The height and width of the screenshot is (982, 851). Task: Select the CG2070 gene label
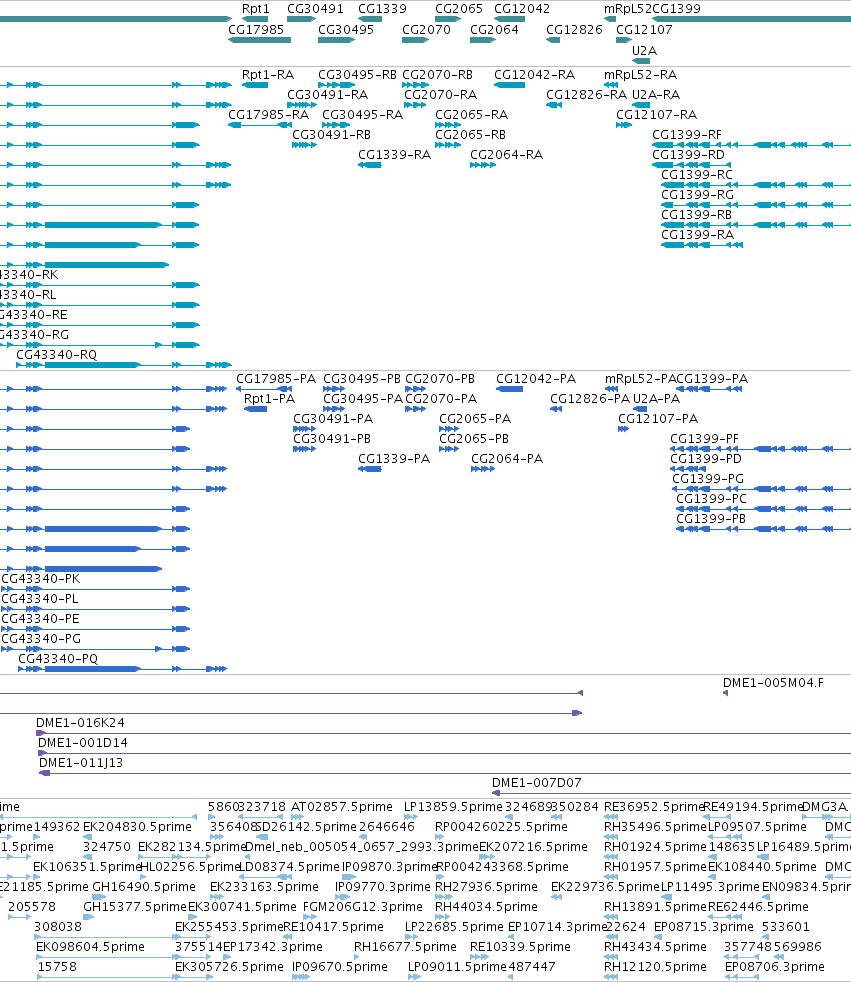[x=426, y=29]
